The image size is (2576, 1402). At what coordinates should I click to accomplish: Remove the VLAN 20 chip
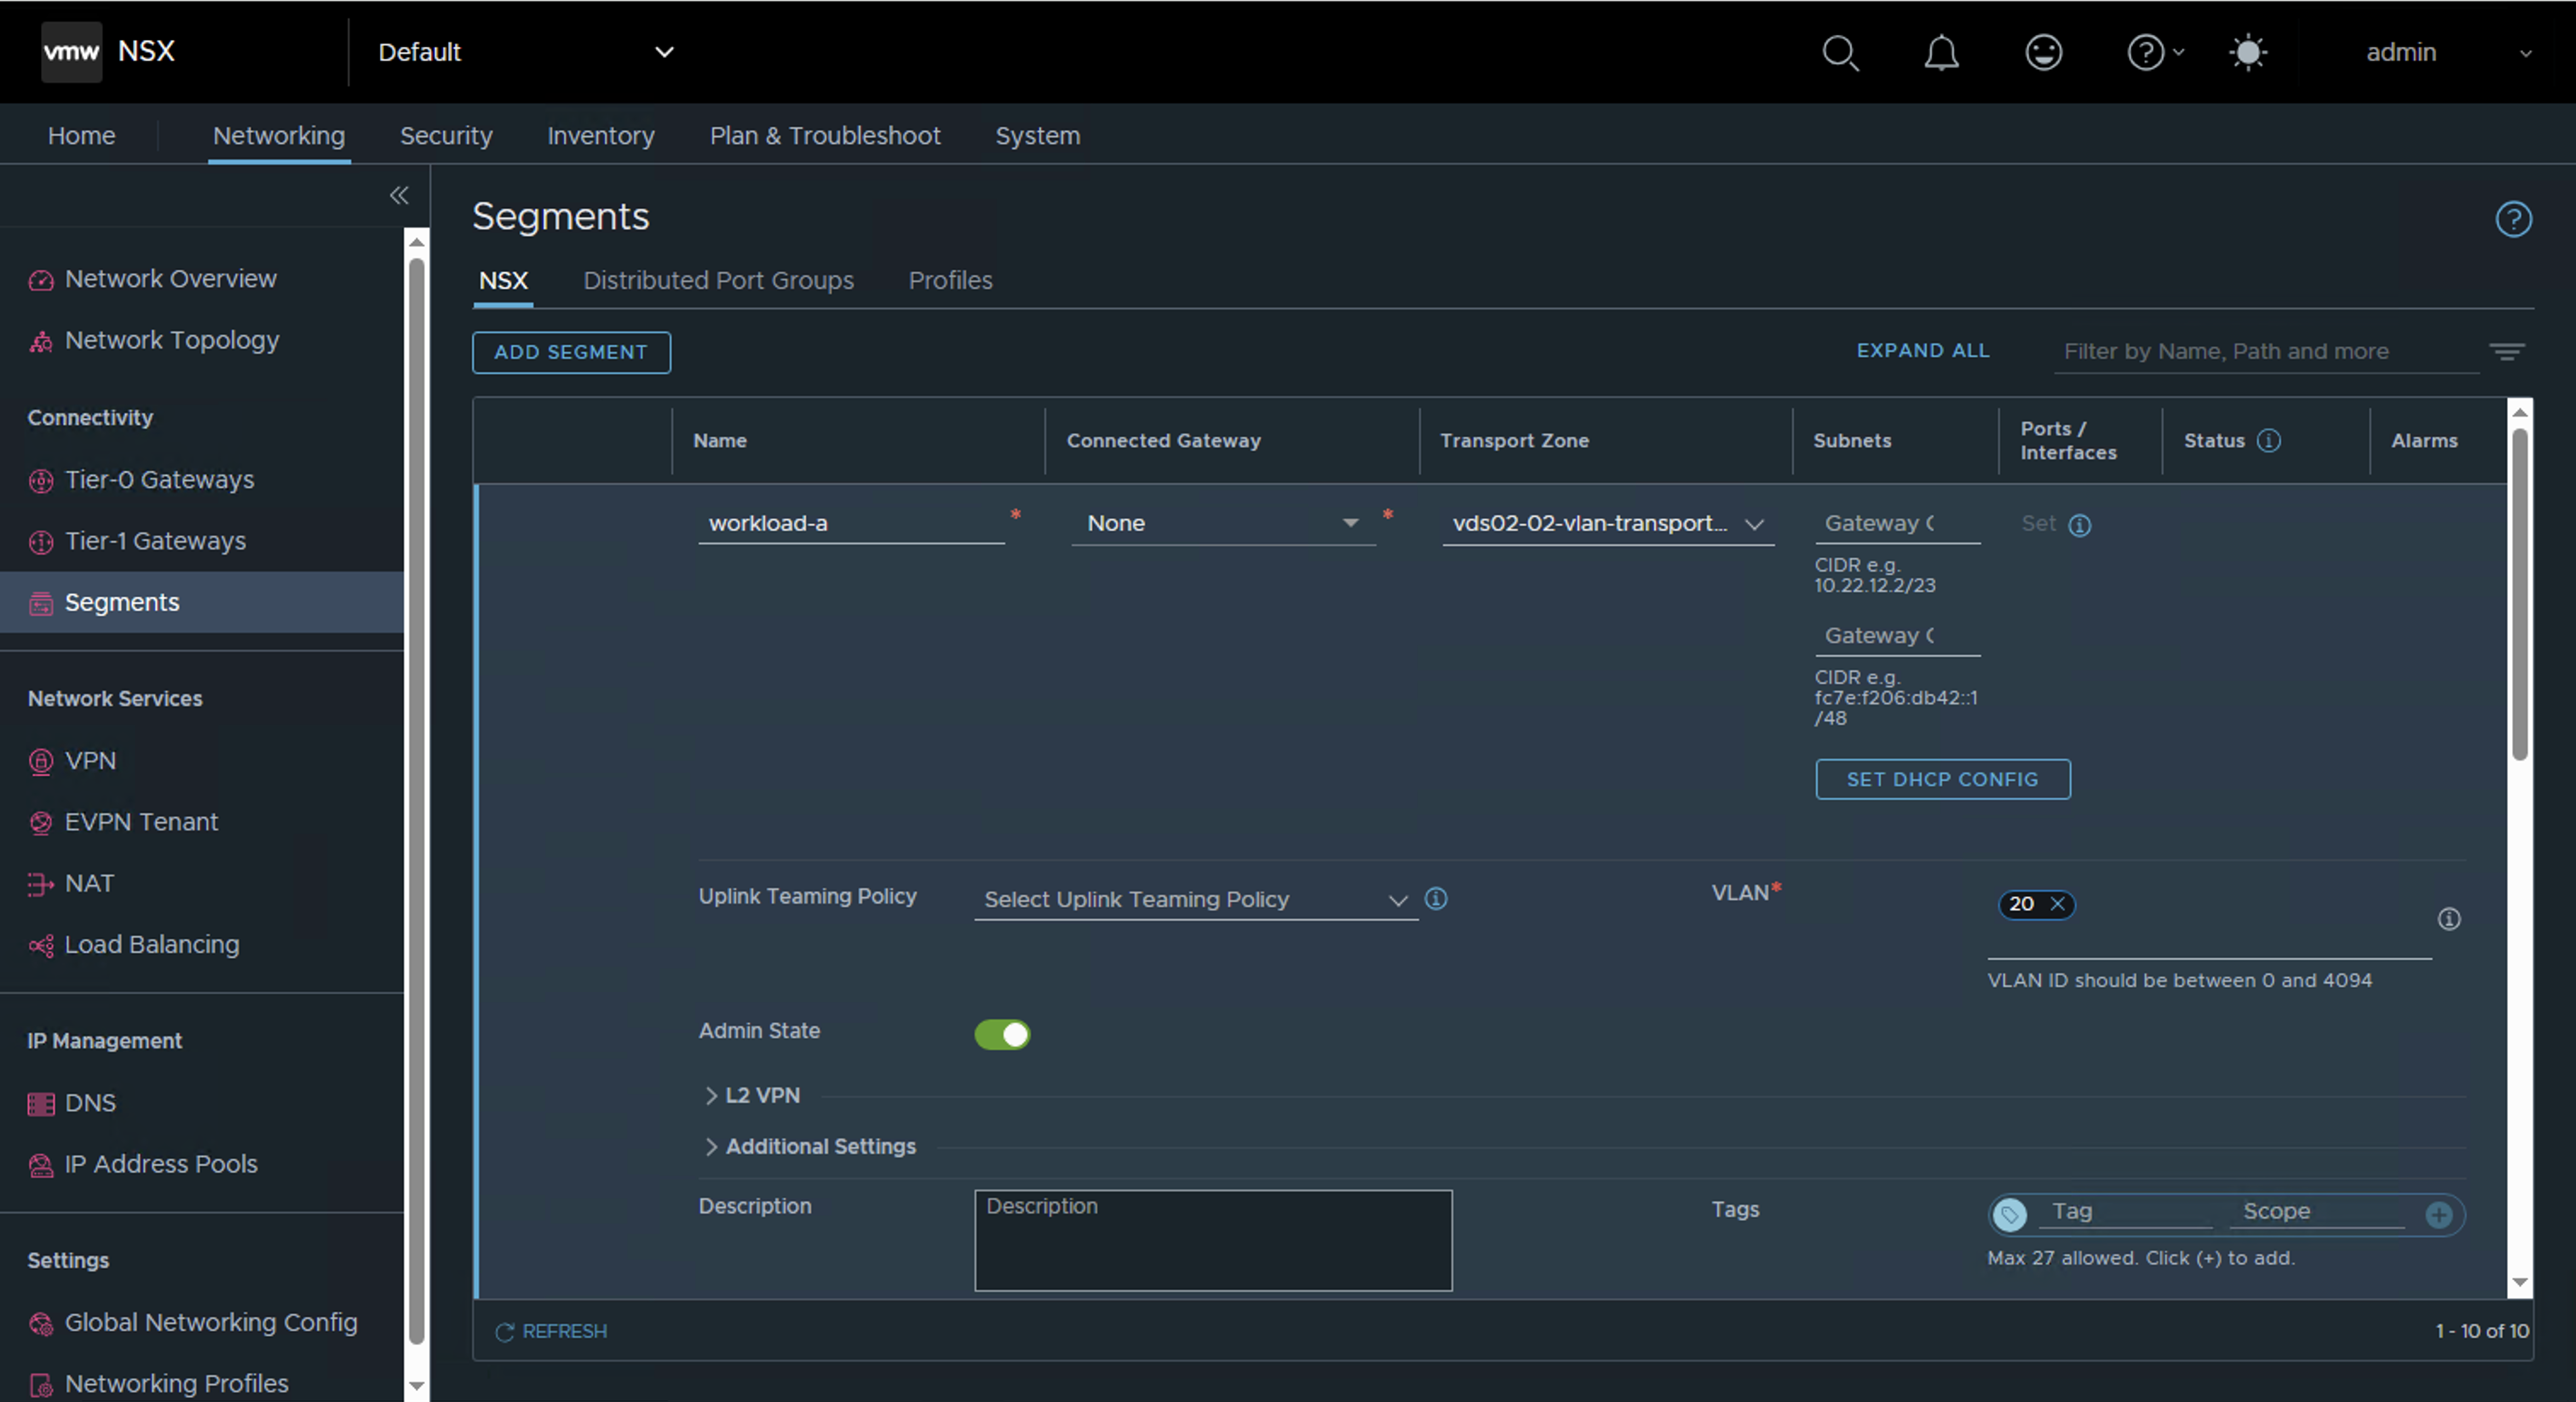coord(2059,904)
